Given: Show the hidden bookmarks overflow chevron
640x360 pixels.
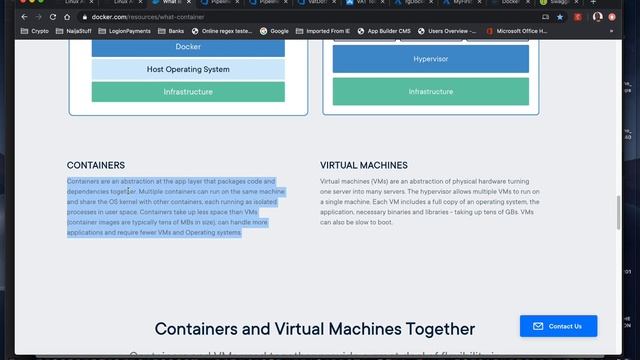Looking at the screenshot, I should 611,31.
